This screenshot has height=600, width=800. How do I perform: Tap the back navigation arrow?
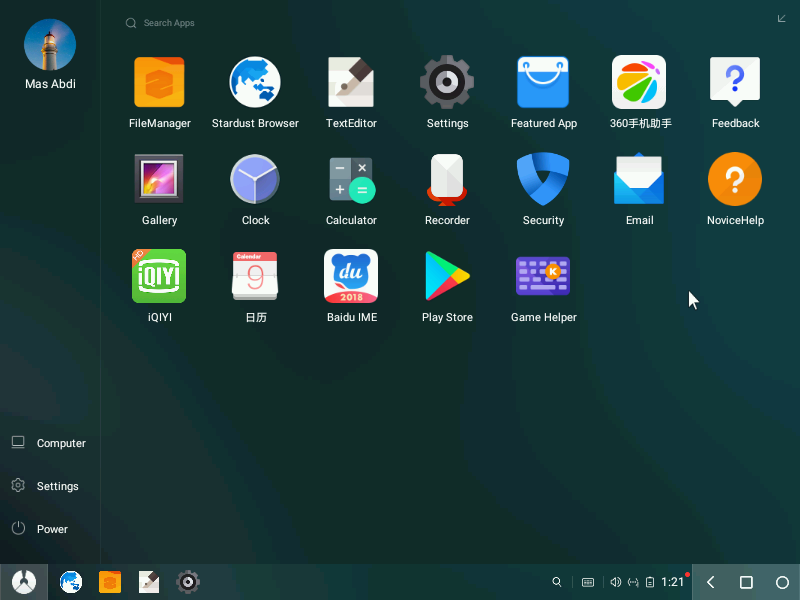710,582
